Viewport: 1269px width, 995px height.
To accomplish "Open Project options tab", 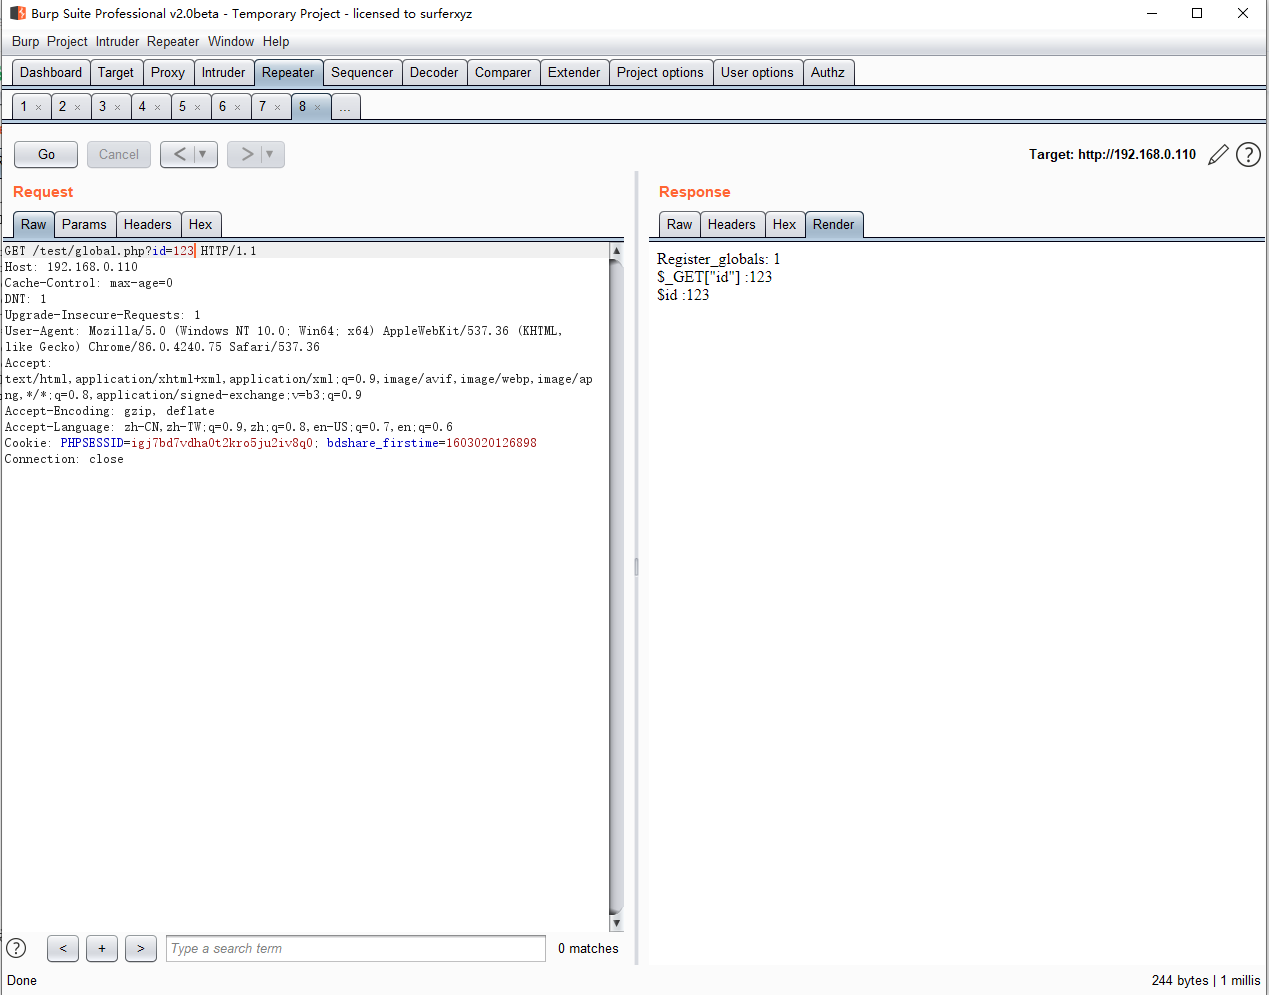I will [660, 72].
